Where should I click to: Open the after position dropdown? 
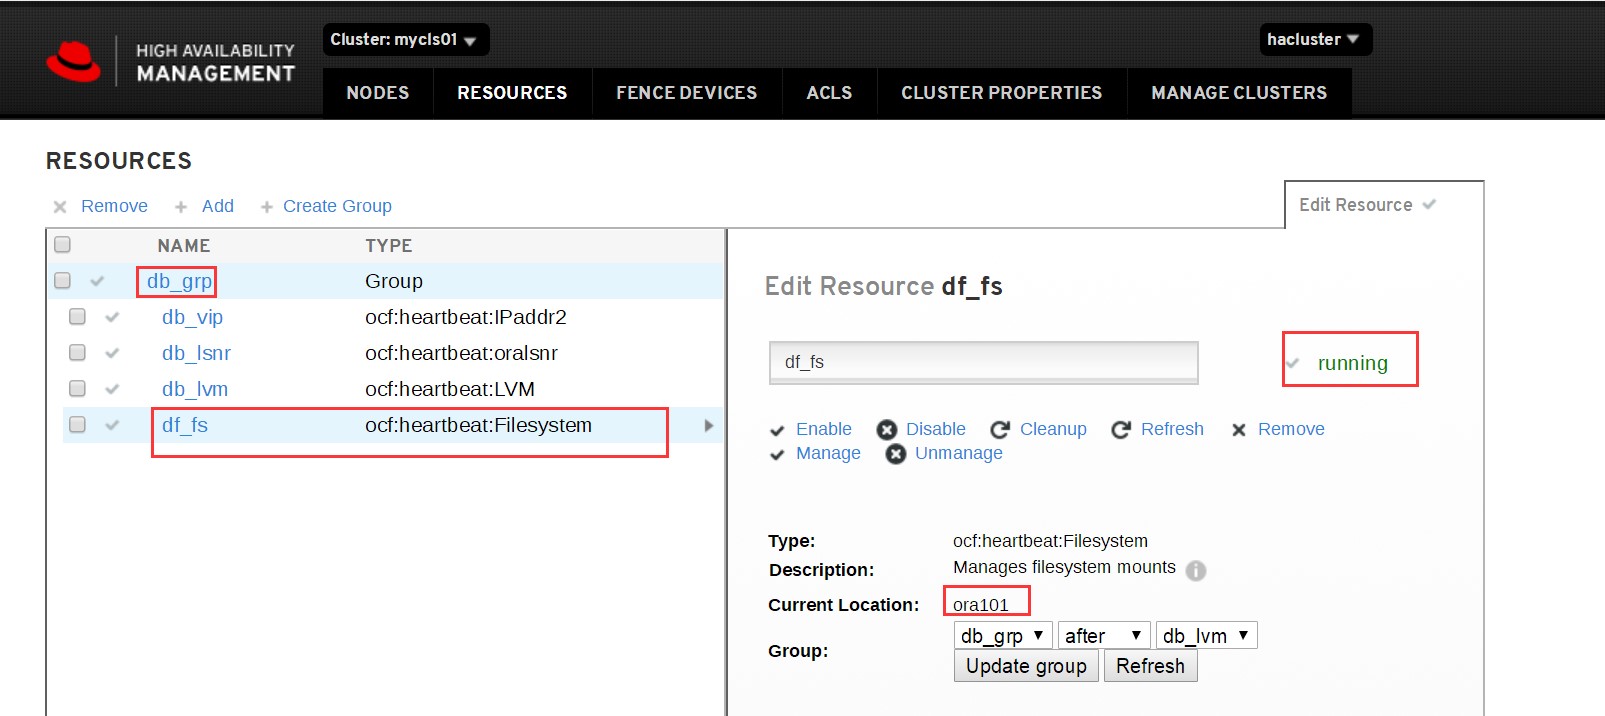(1104, 635)
